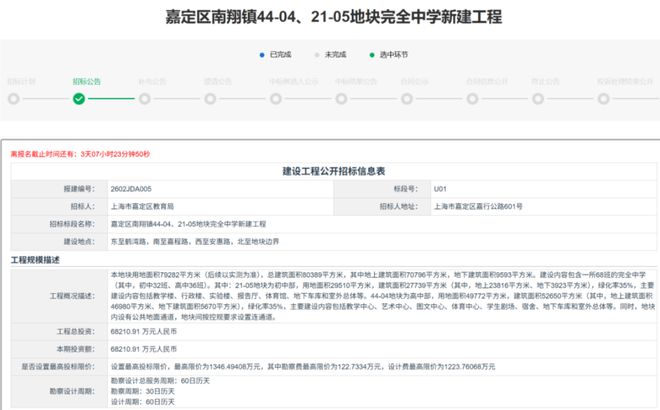Open the 招标公告 step label
This screenshot has height=410, width=660.
pyautogui.click(x=86, y=81)
